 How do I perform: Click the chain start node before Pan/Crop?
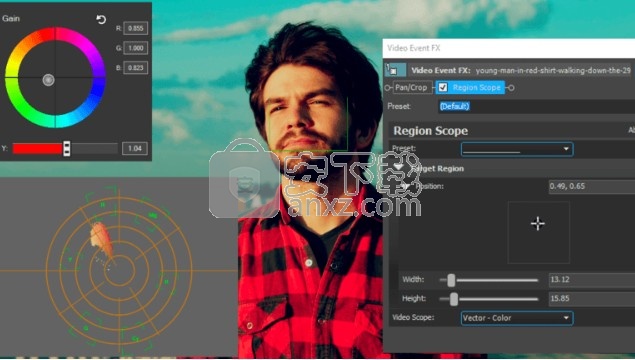tap(388, 87)
